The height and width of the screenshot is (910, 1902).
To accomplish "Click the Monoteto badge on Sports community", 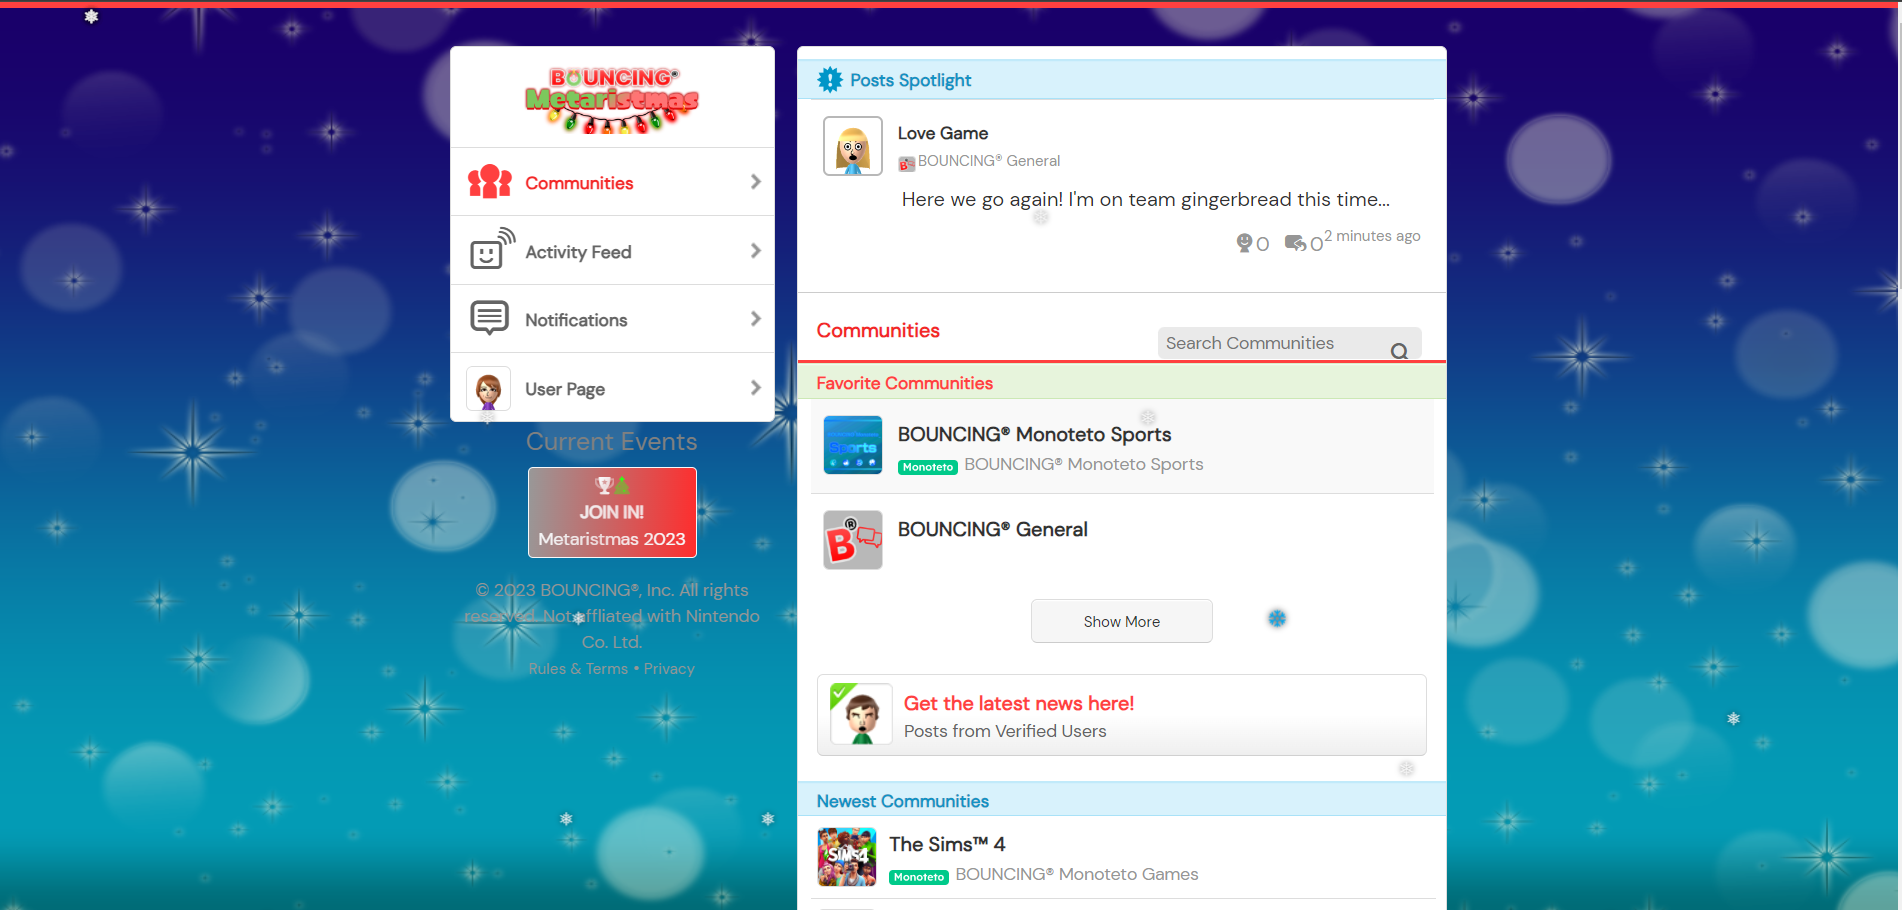I will coord(928,467).
